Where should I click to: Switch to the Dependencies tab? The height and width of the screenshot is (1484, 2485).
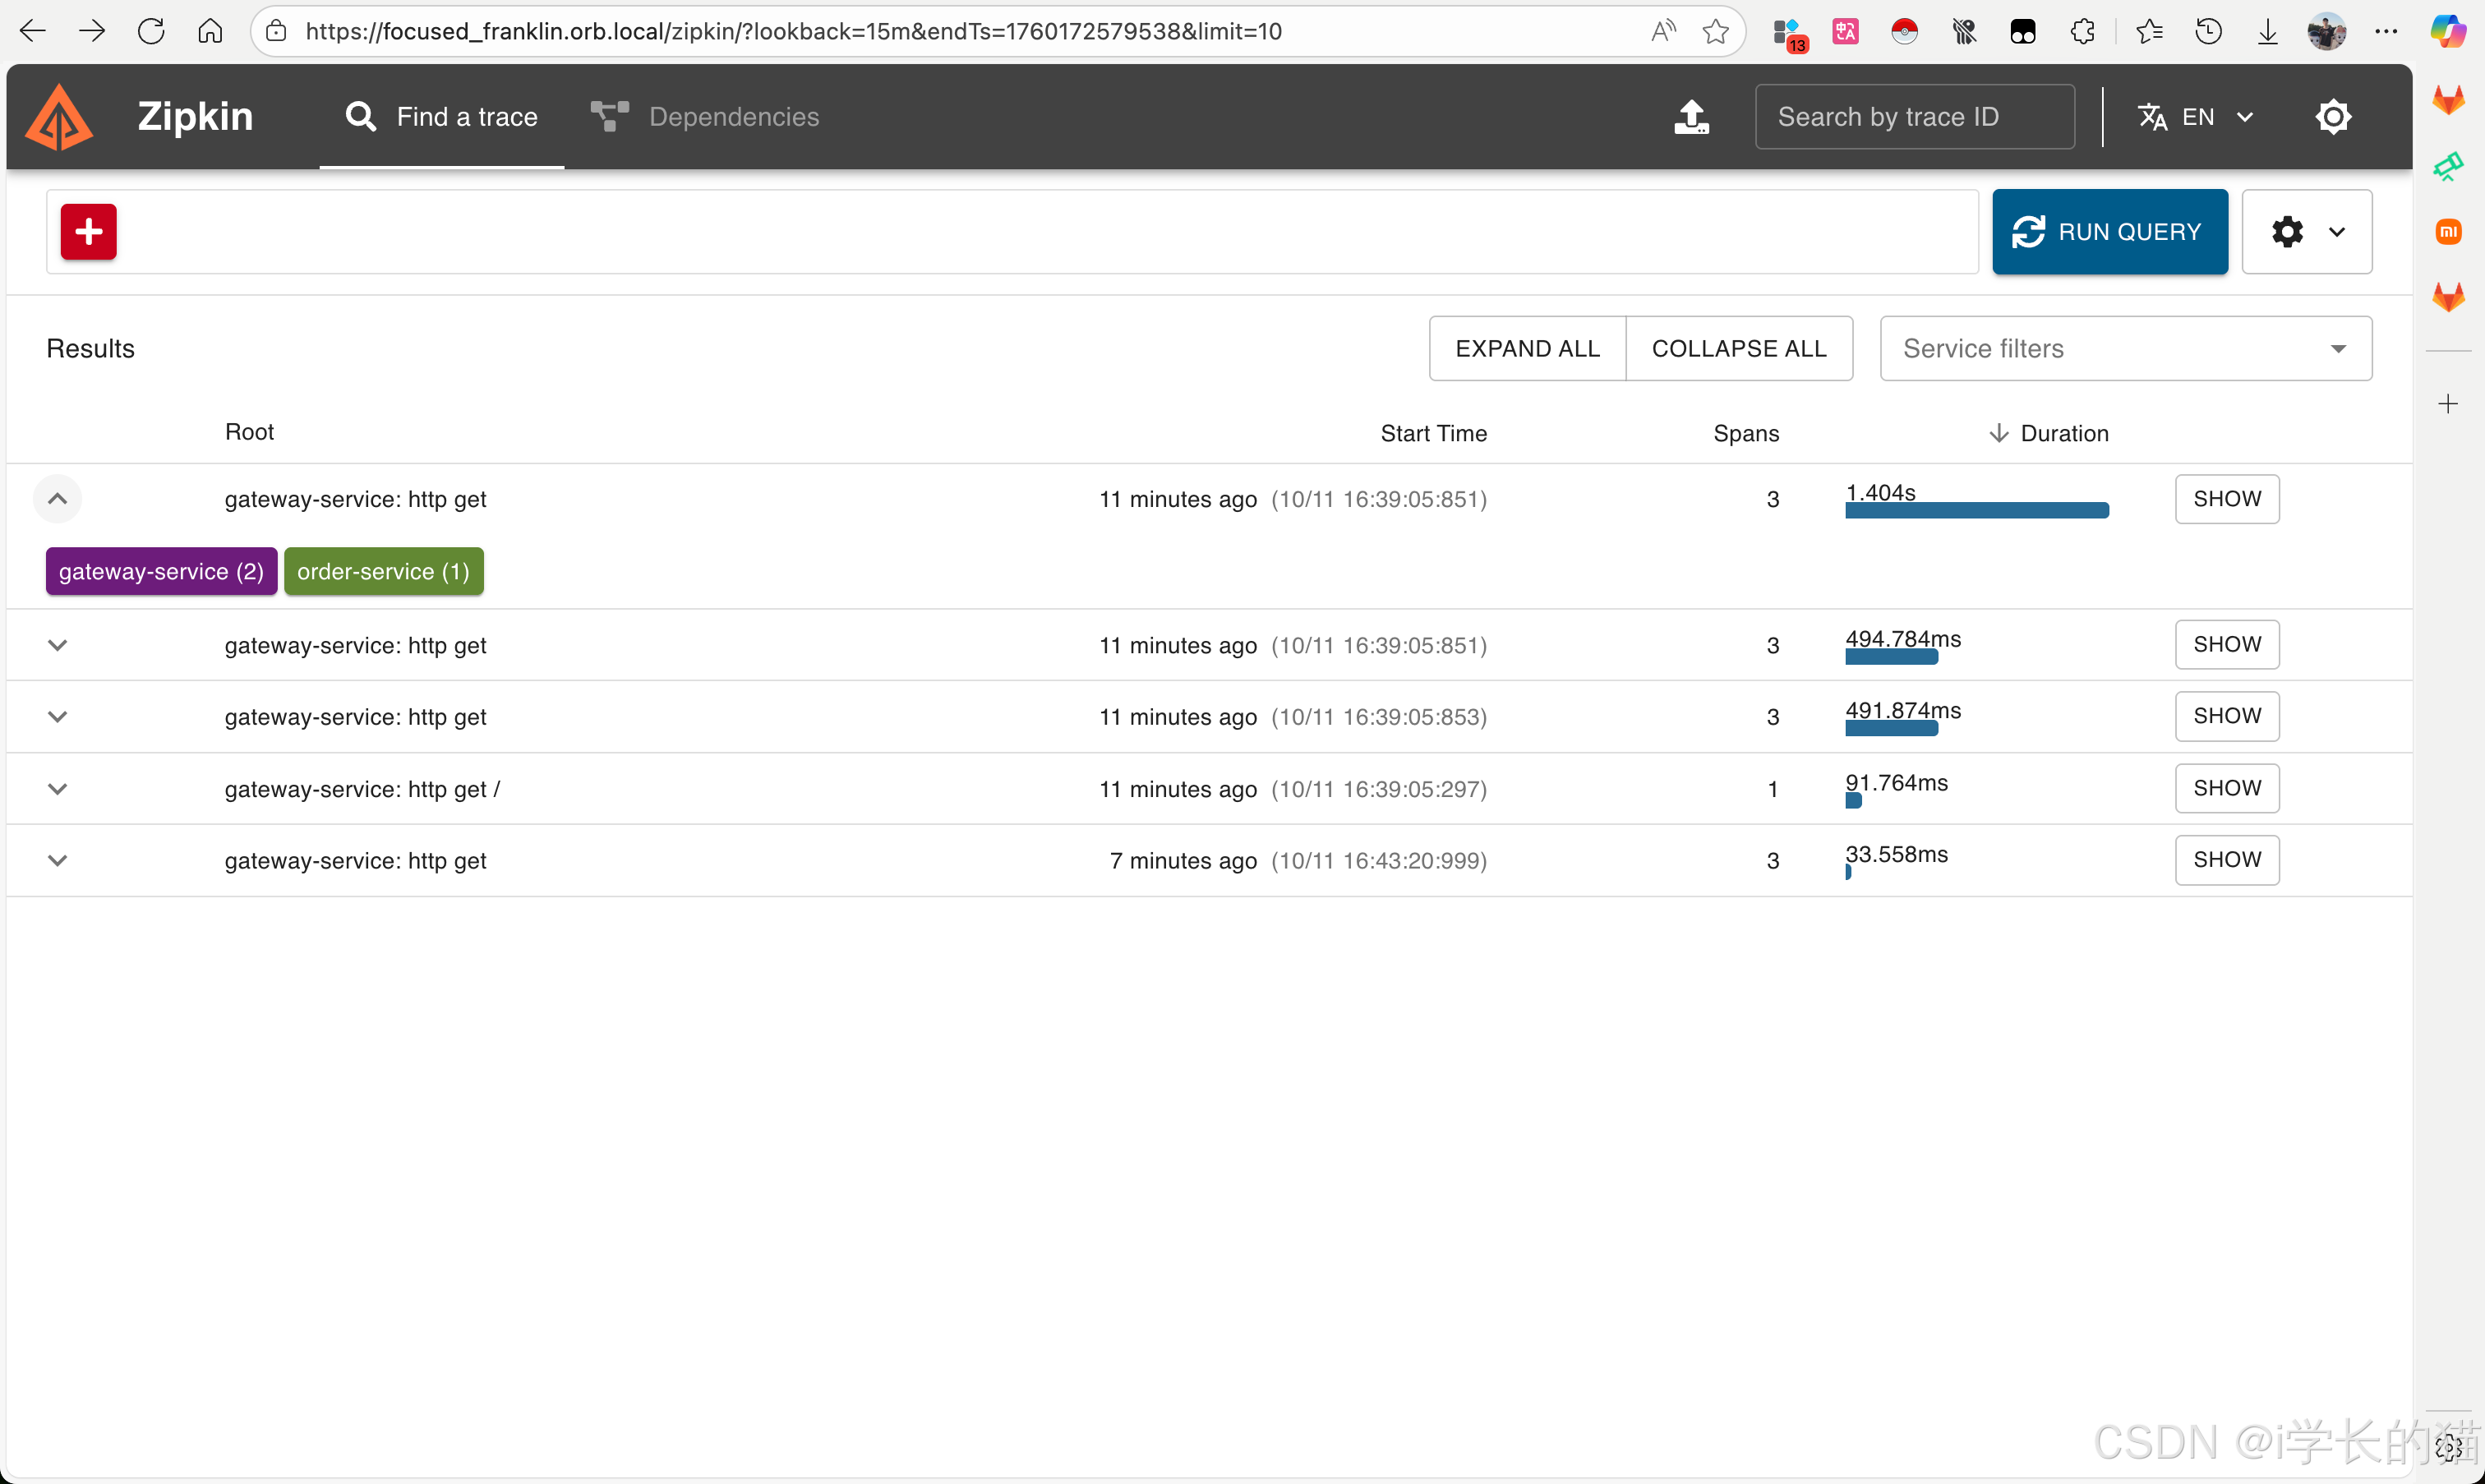[x=705, y=117]
